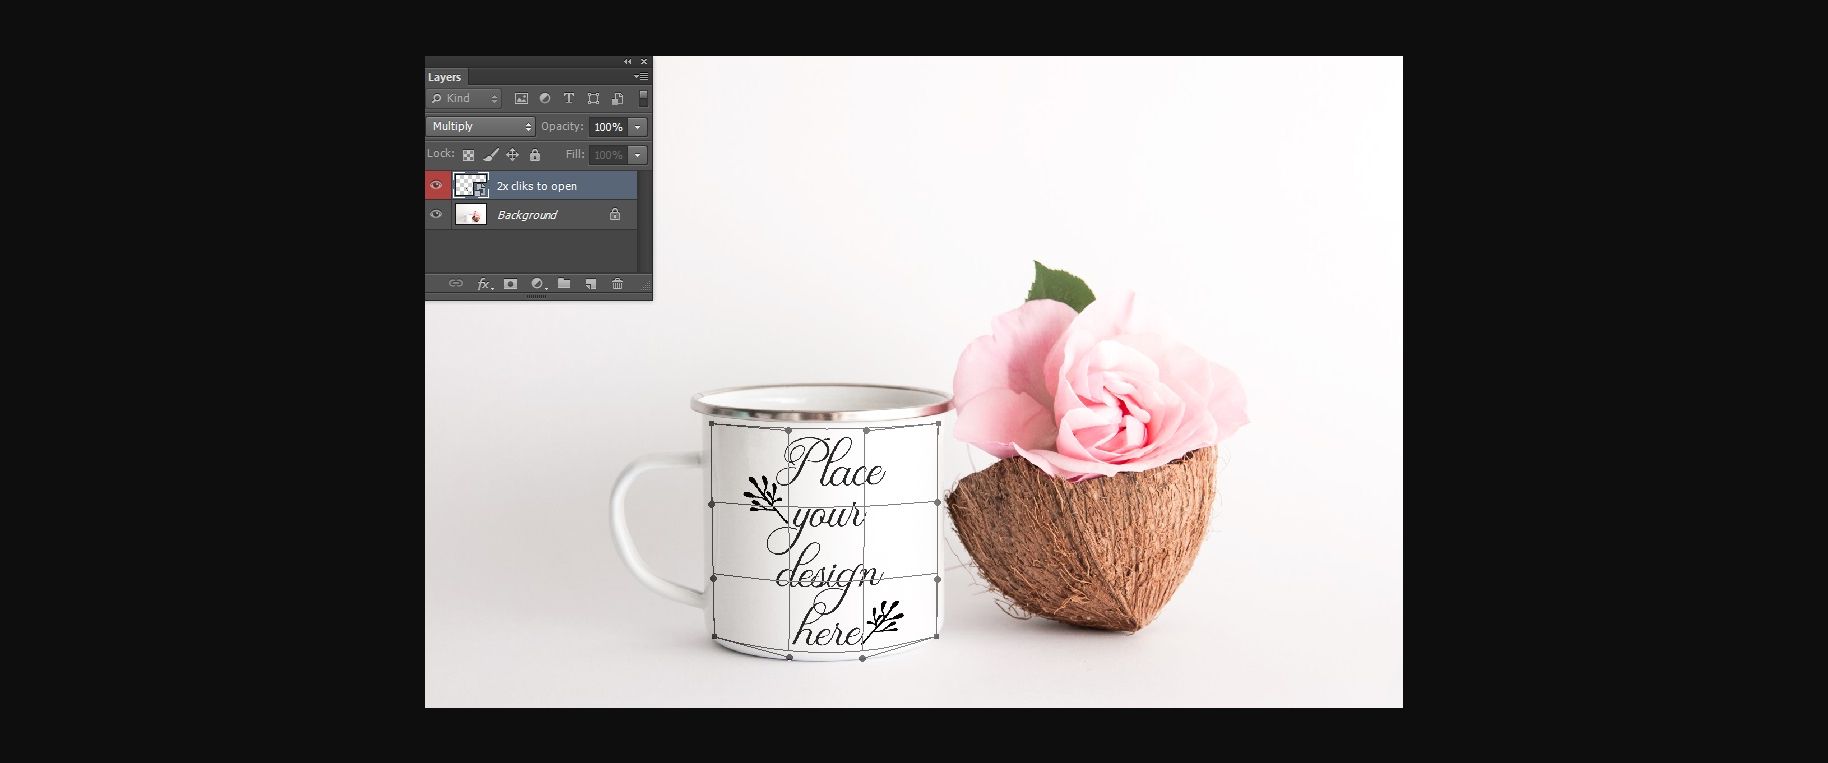1828x763 pixels.
Task: Click the panel bottom resize grip
Action: pos(538,297)
